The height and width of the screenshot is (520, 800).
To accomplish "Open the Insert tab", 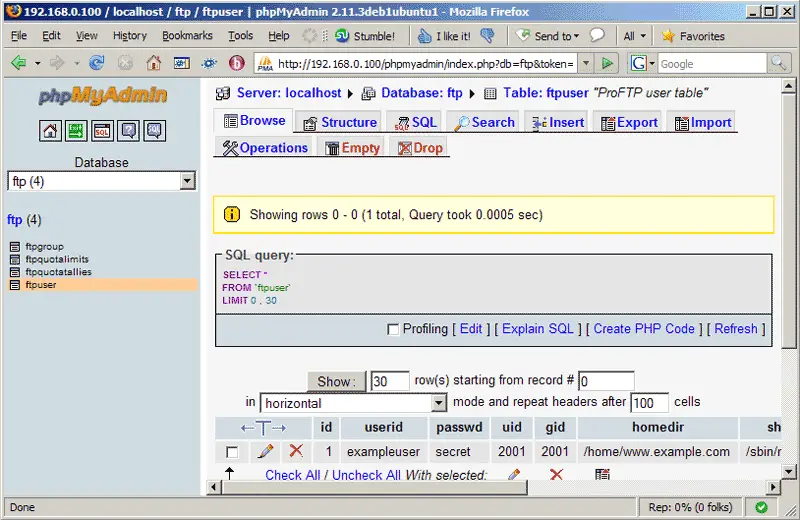I will tap(558, 122).
